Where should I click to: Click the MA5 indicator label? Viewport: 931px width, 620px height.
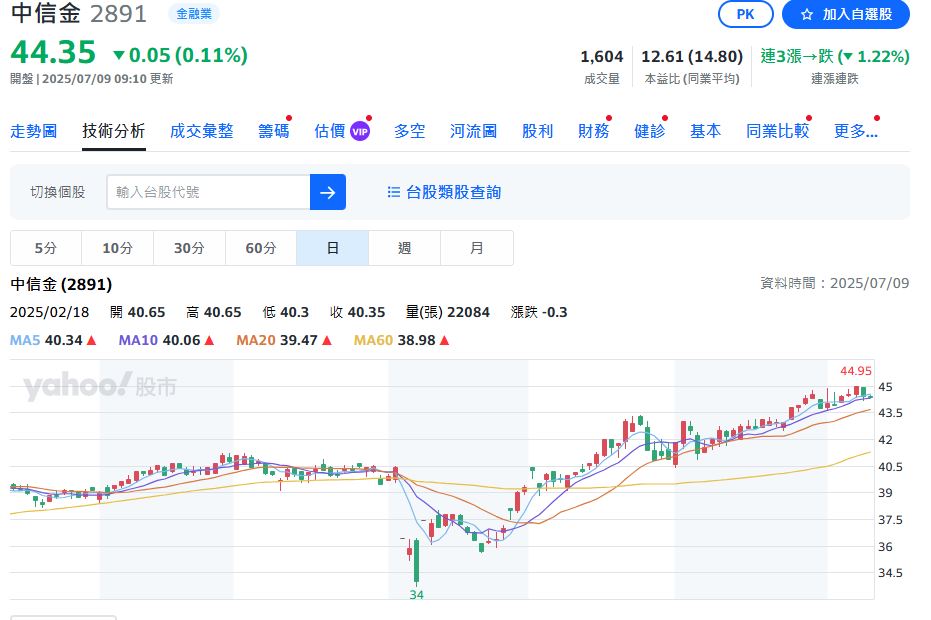(x=25, y=340)
